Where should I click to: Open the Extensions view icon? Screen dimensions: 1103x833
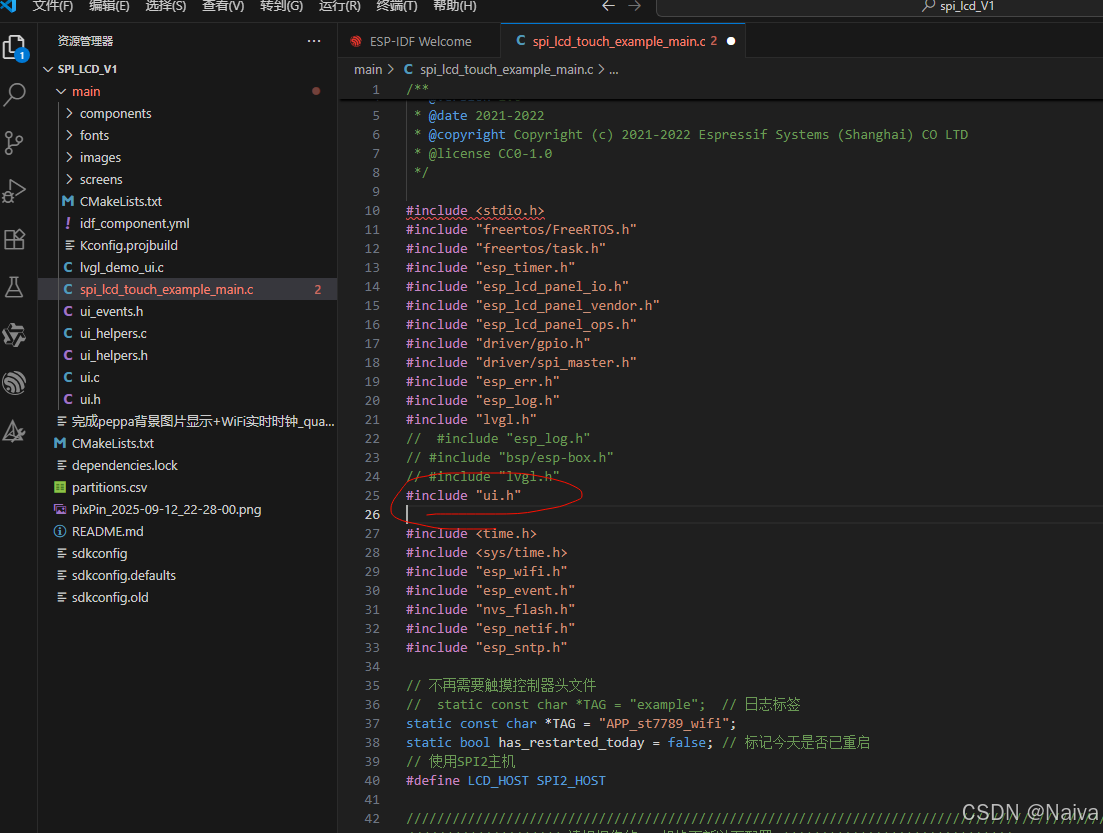click(x=14, y=239)
